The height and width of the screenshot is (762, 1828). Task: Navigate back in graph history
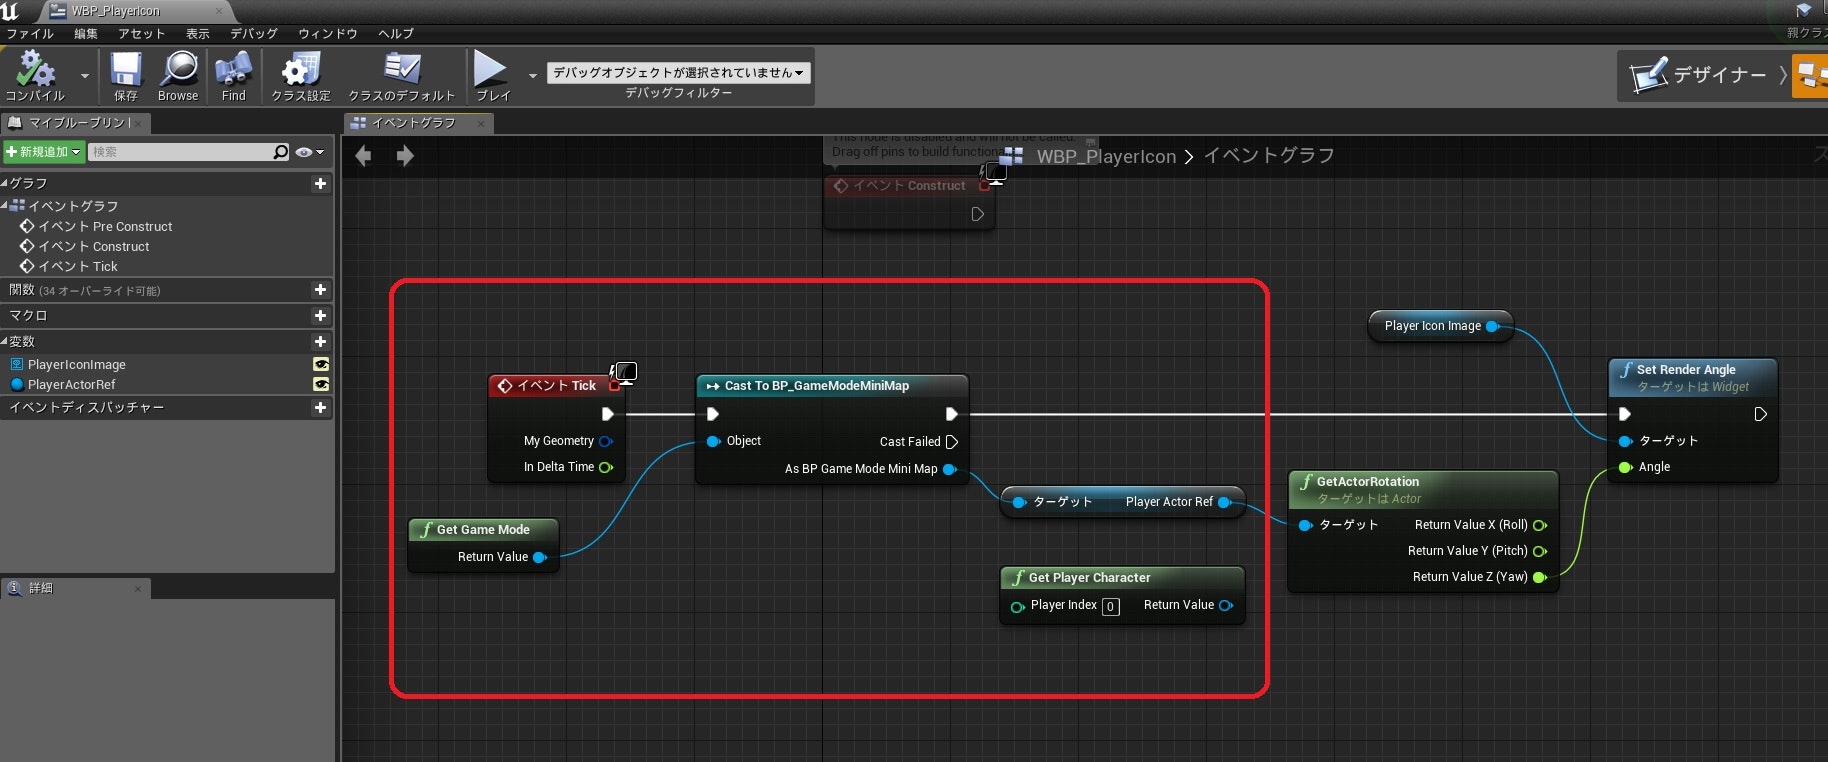(x=364, y=156)
